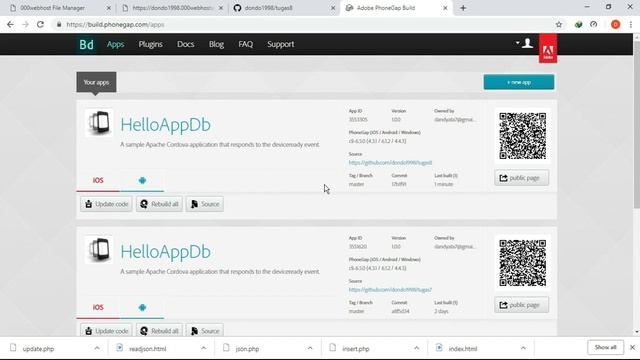The image size is (640, 360).
Task: Click Source button for first app
Action: 205,204
